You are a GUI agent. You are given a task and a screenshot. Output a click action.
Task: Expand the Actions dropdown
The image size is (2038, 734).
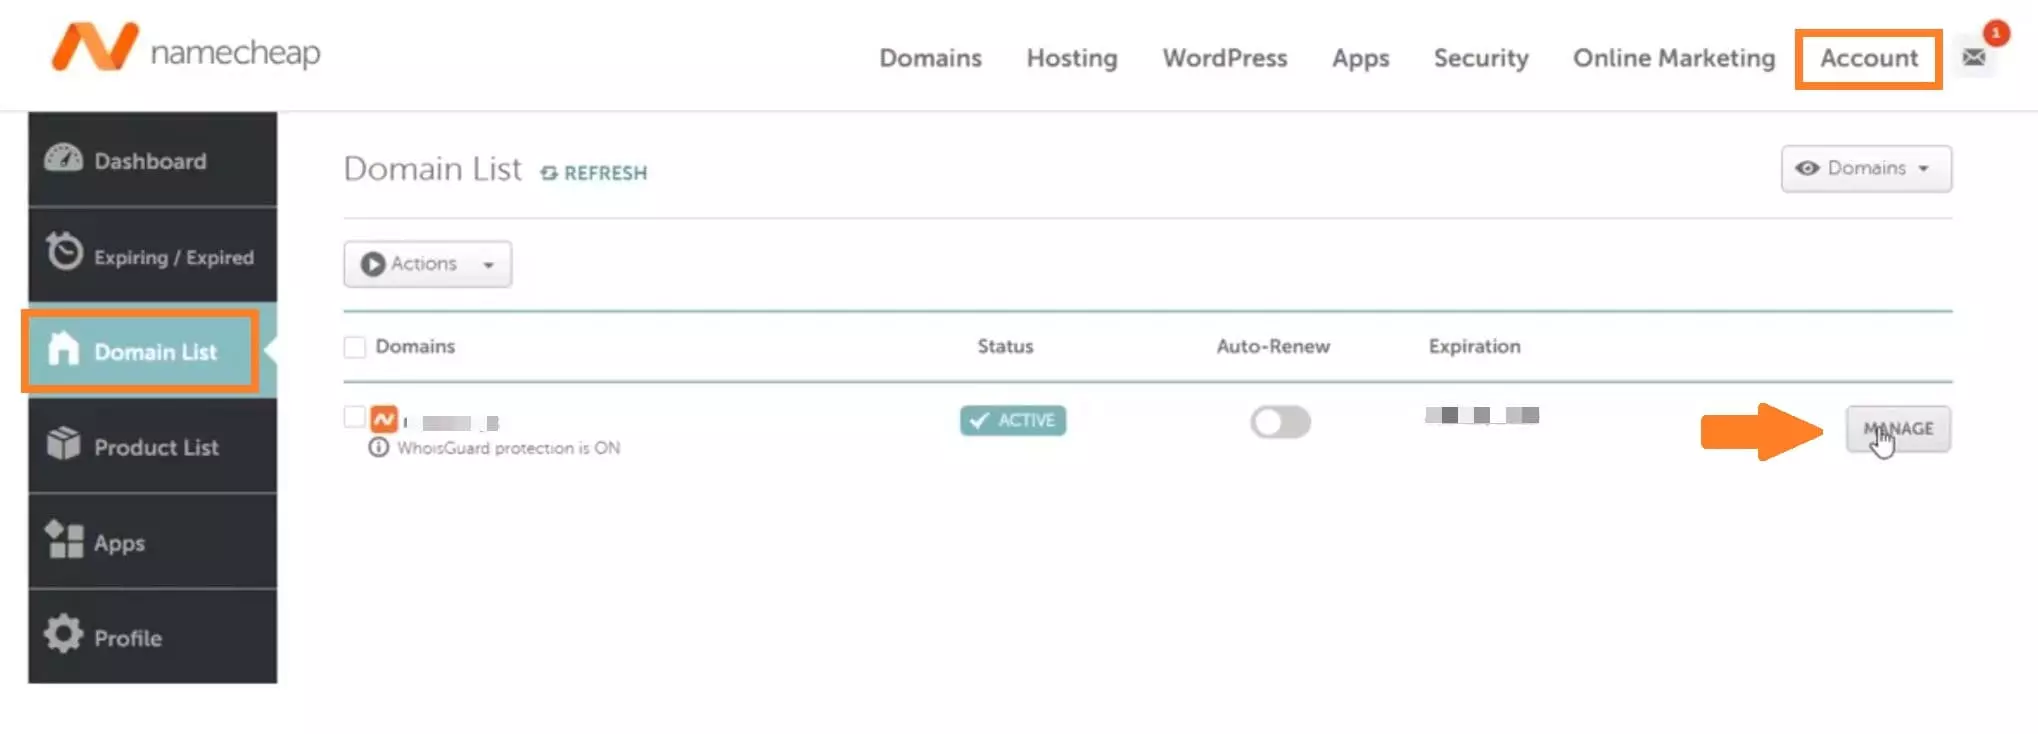click(x=428, y=264)
